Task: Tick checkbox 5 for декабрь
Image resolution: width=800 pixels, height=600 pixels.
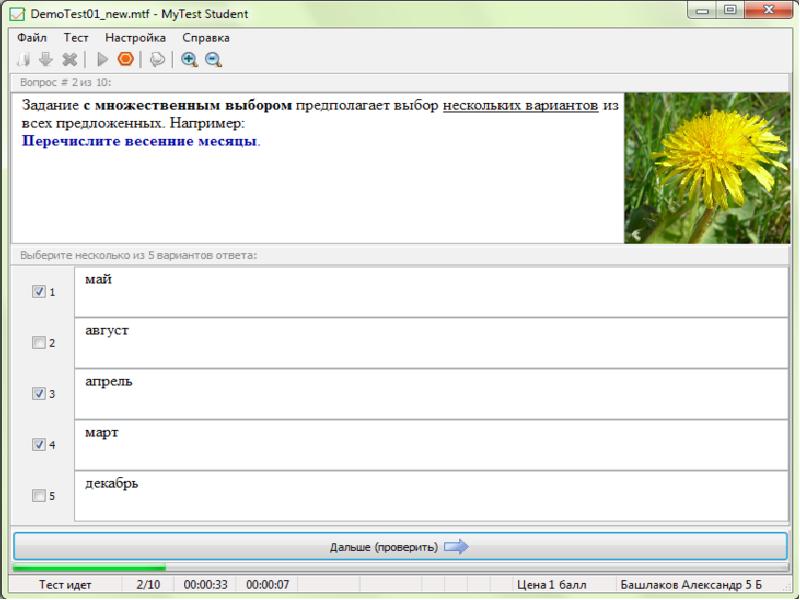Action: point(39,495)
